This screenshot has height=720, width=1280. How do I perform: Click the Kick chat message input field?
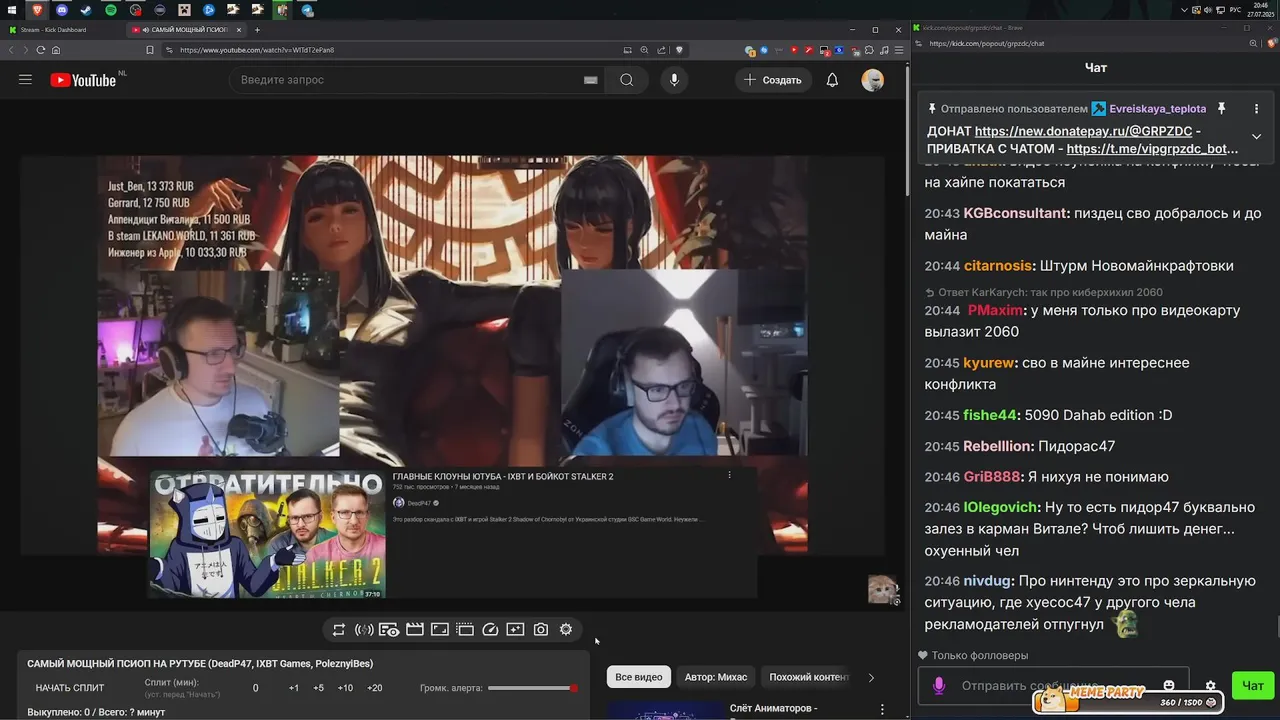click(x=1053, y=686)
